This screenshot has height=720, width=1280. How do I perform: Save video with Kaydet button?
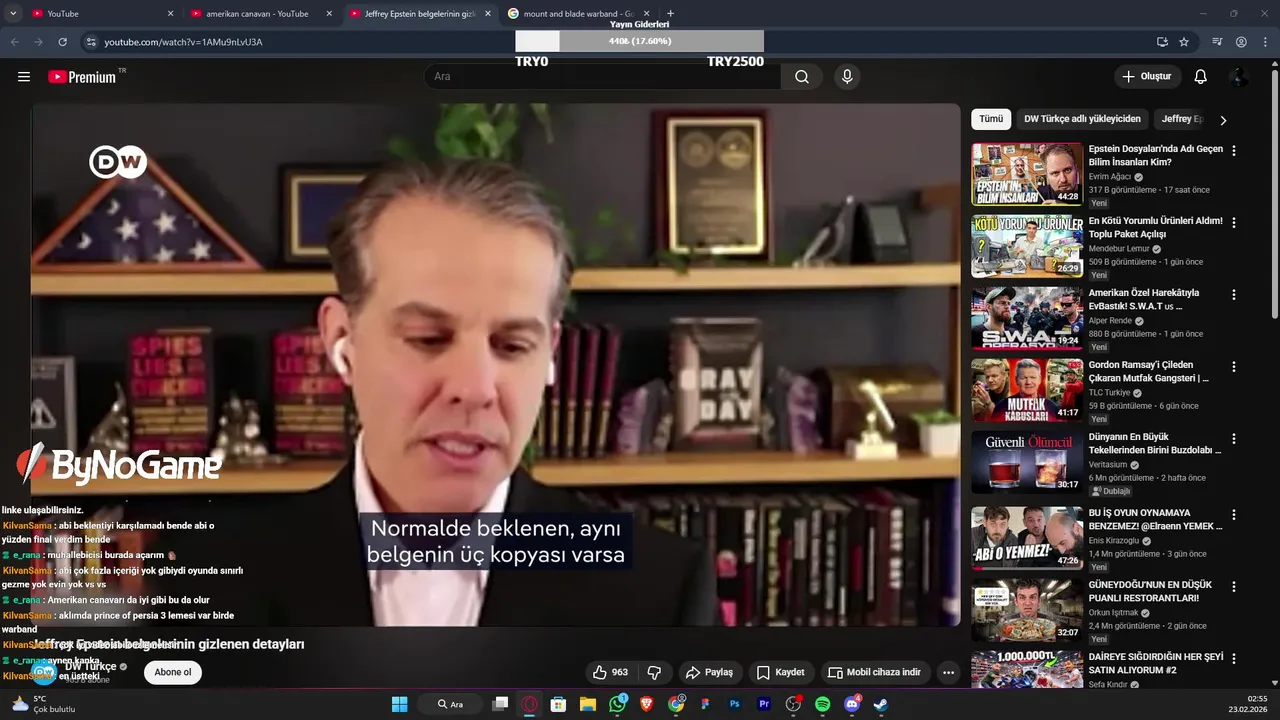click(x=781, y=673)
